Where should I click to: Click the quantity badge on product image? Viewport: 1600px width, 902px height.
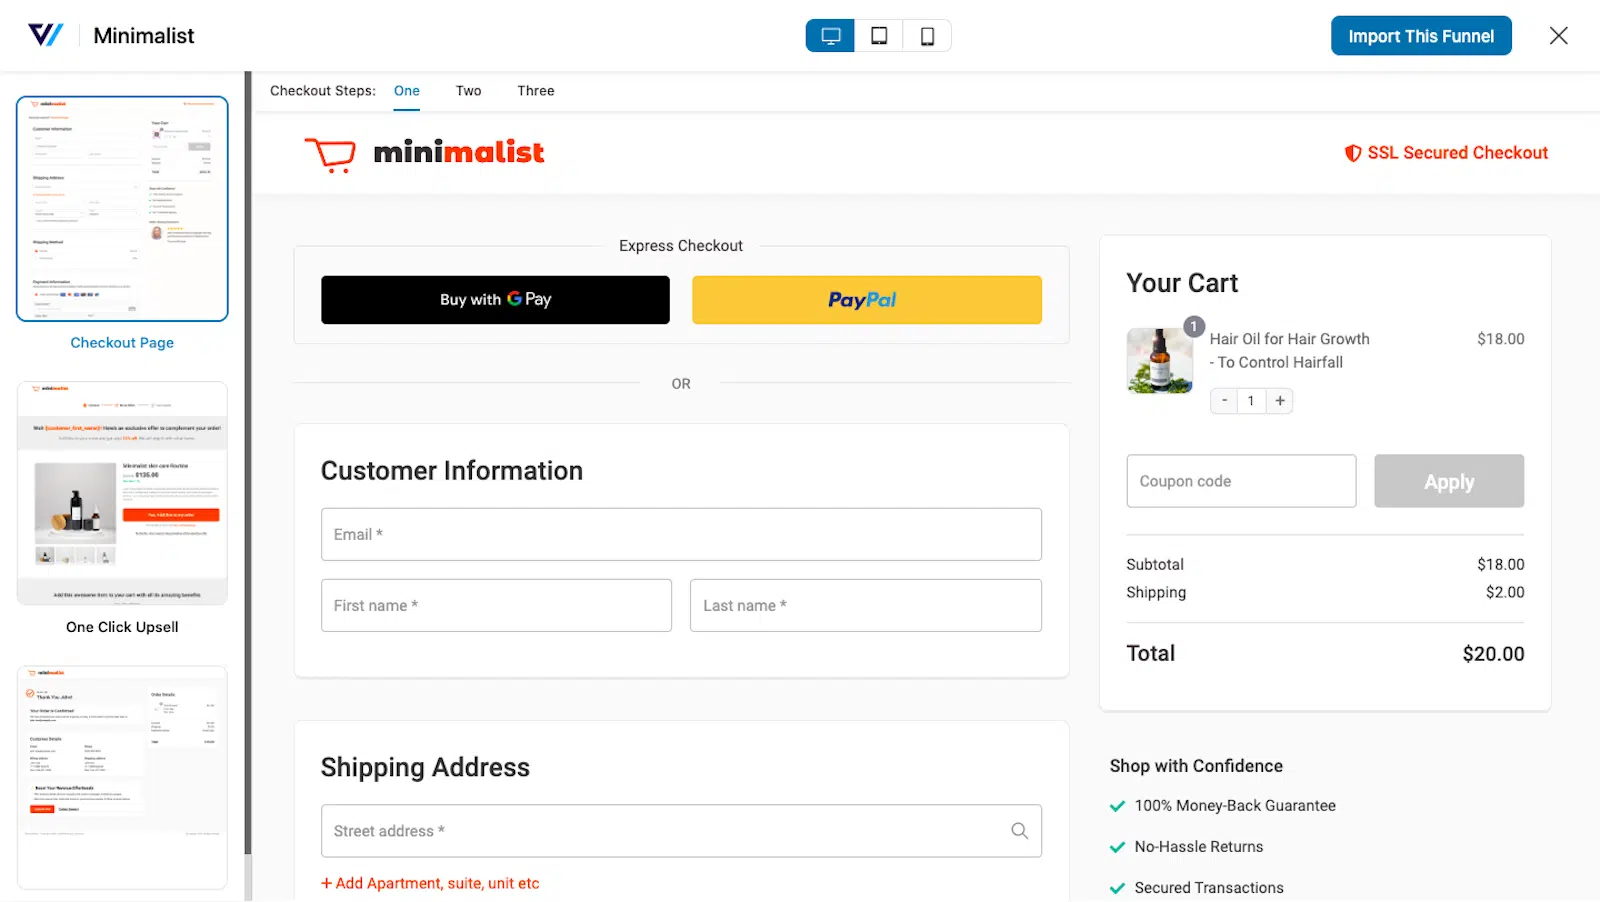tap(1193, 327)
